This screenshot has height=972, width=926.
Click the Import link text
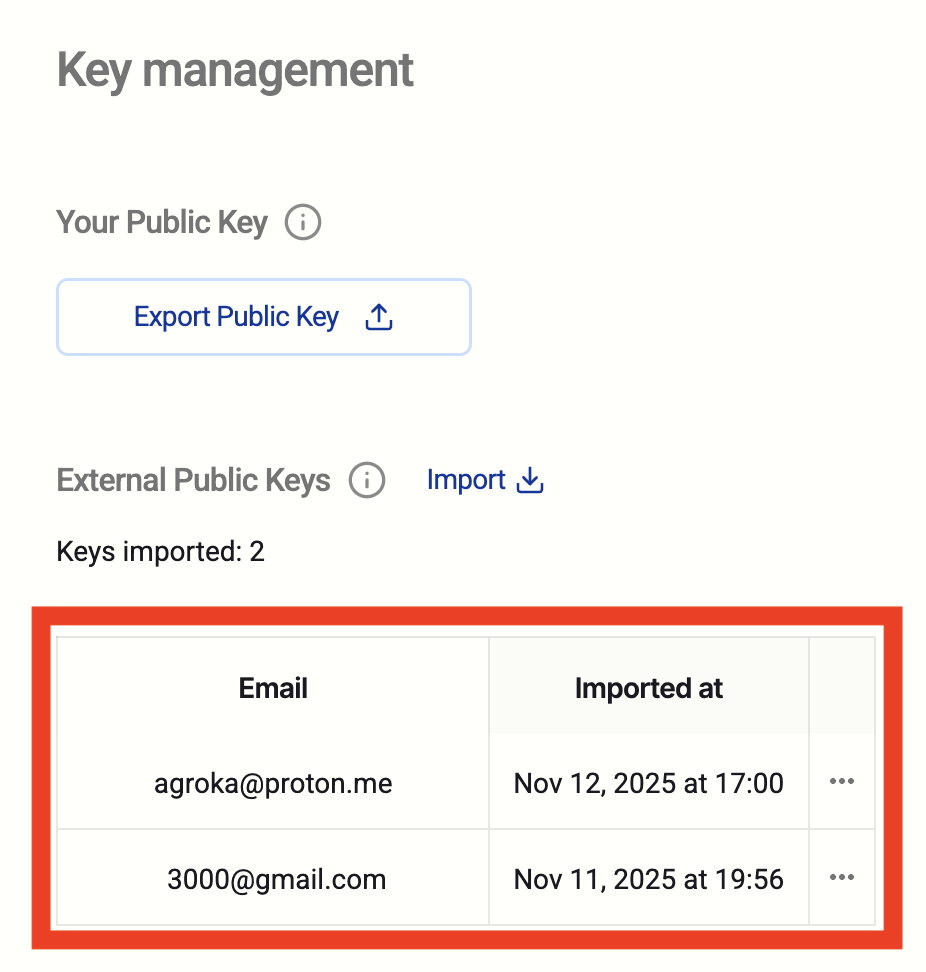click(466, 481)
